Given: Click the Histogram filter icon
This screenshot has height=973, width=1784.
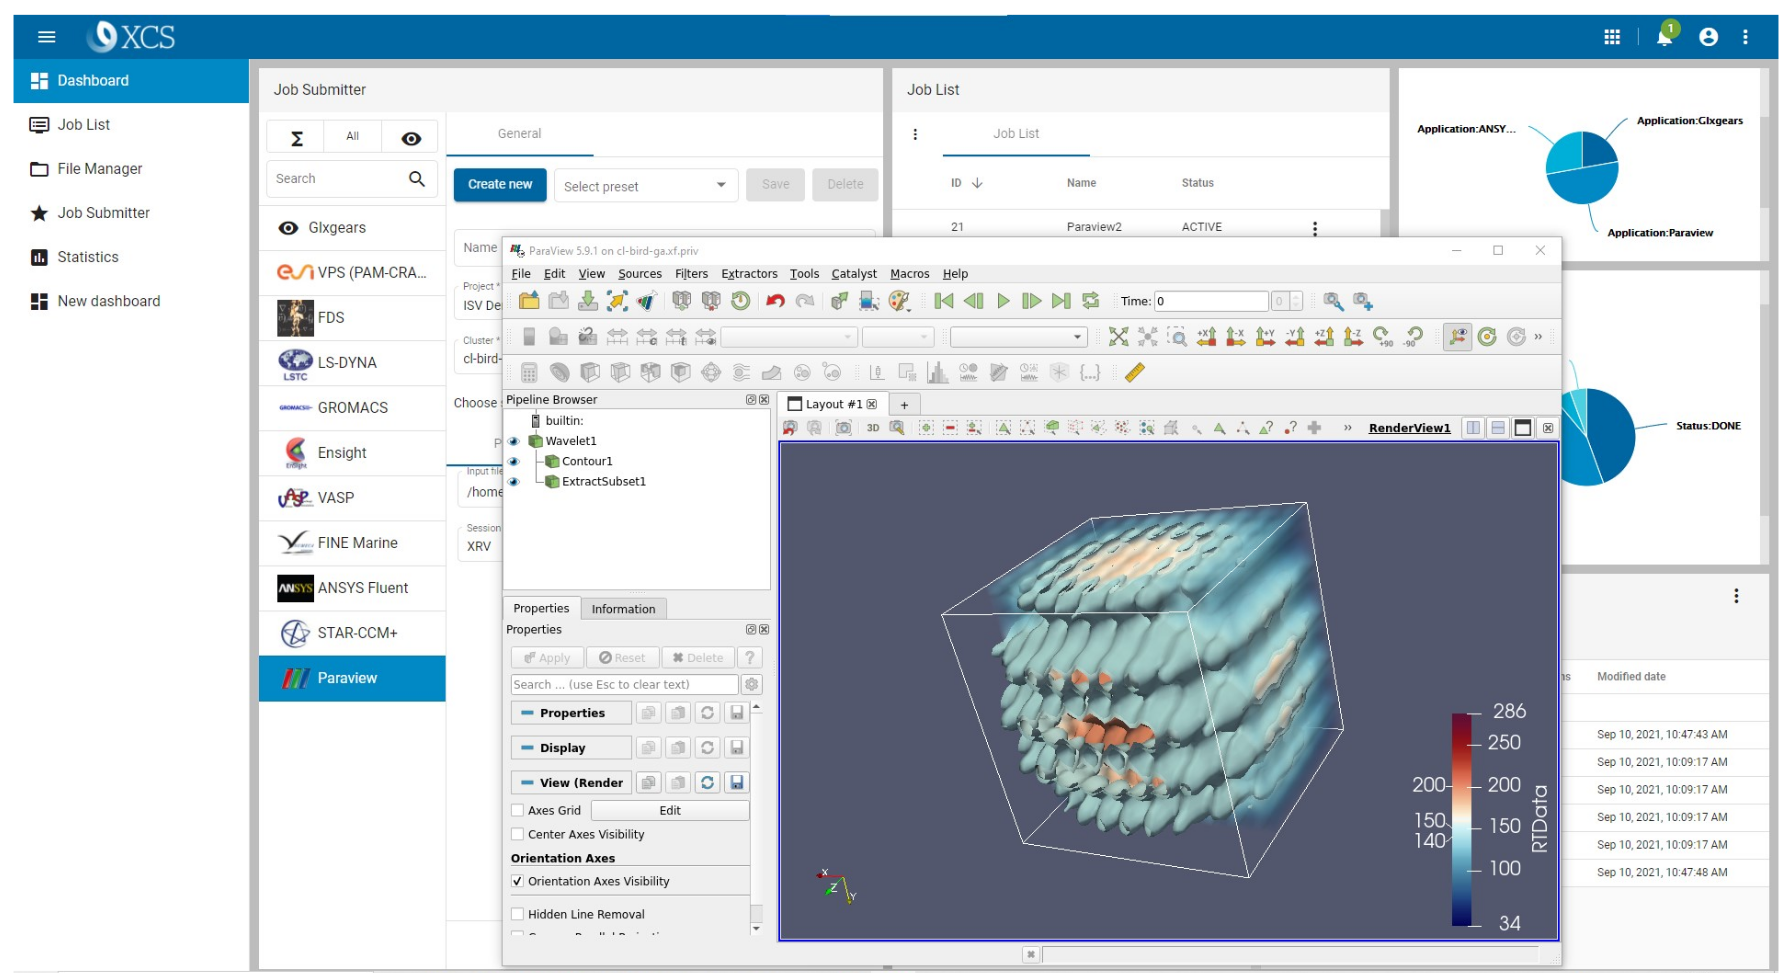Looking at the screenshot, I should click(937, 372).
